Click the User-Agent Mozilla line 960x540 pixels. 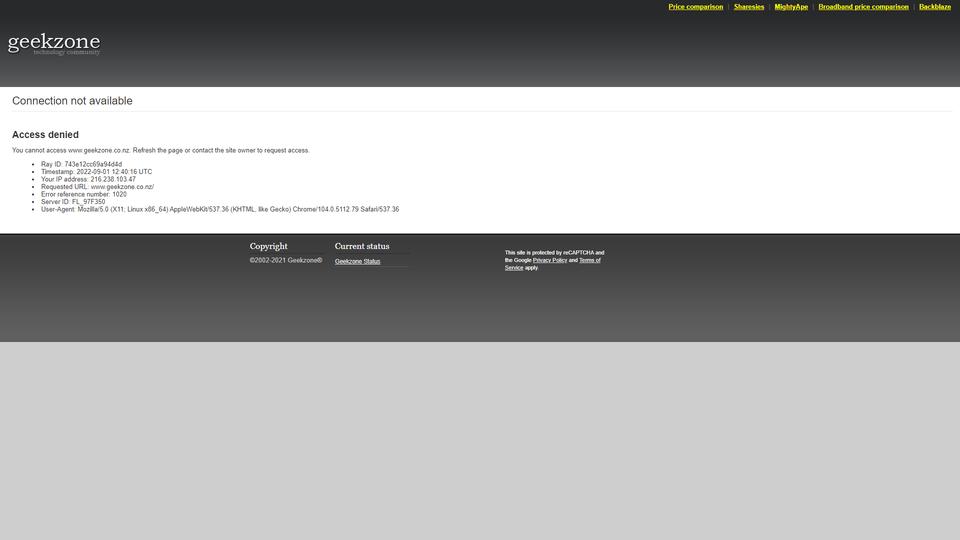tap(220, 209)
